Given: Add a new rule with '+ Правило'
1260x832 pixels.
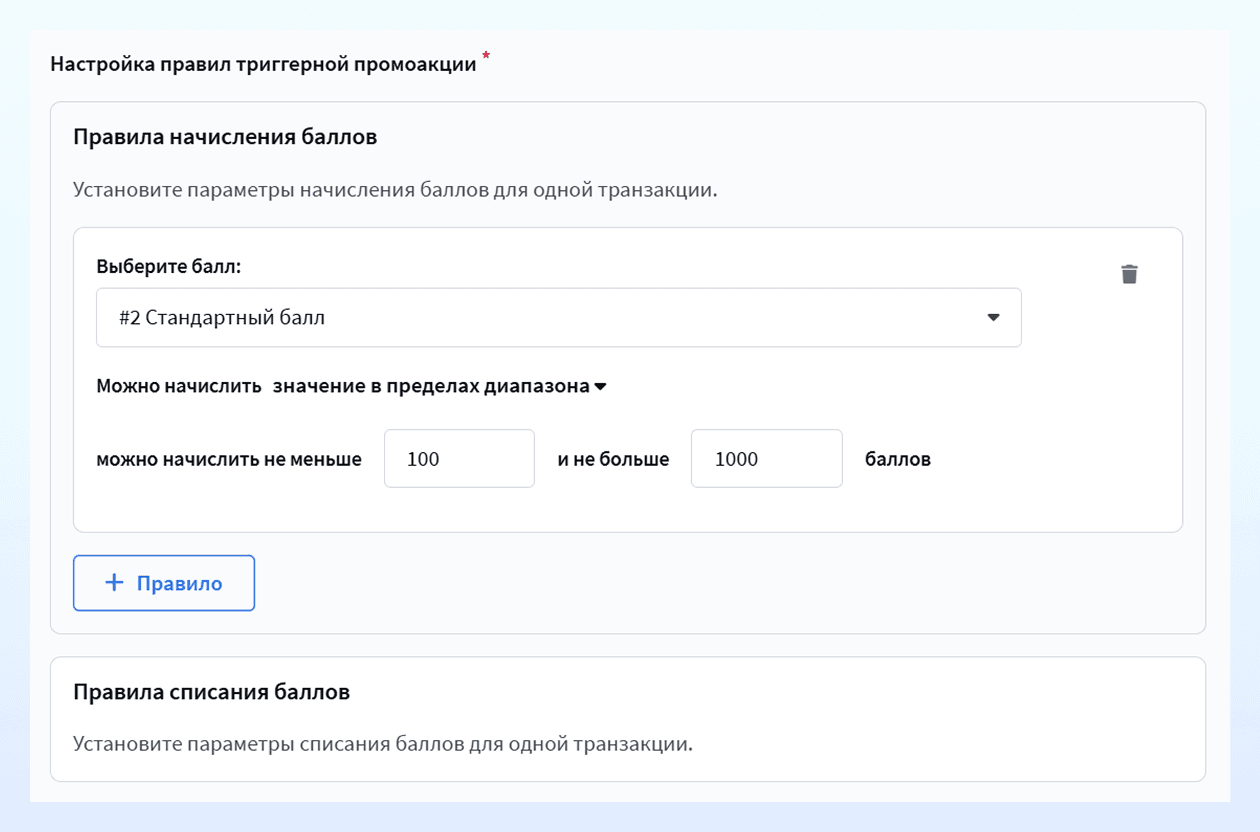Looking at the screenshot, I should [164, 583].
